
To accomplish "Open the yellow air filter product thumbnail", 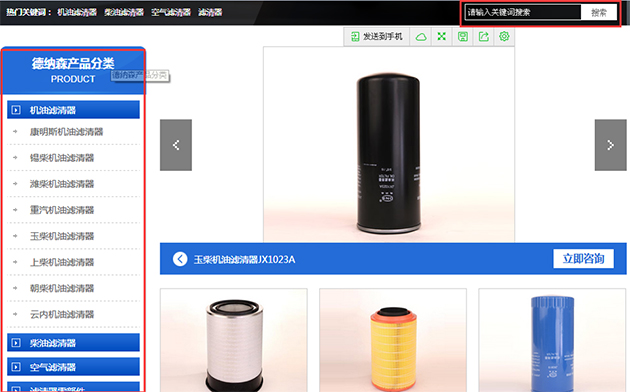I will (393, 340).
